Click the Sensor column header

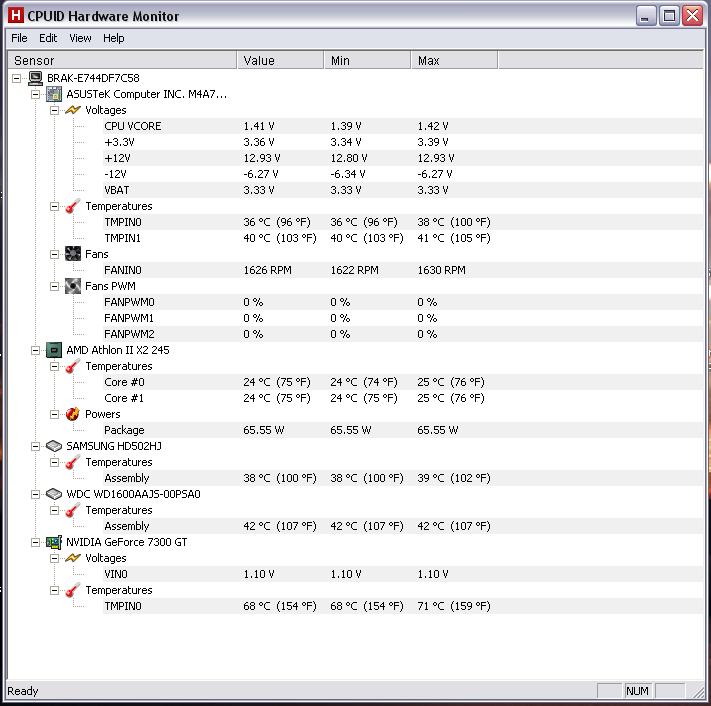(x=122, y=60)
